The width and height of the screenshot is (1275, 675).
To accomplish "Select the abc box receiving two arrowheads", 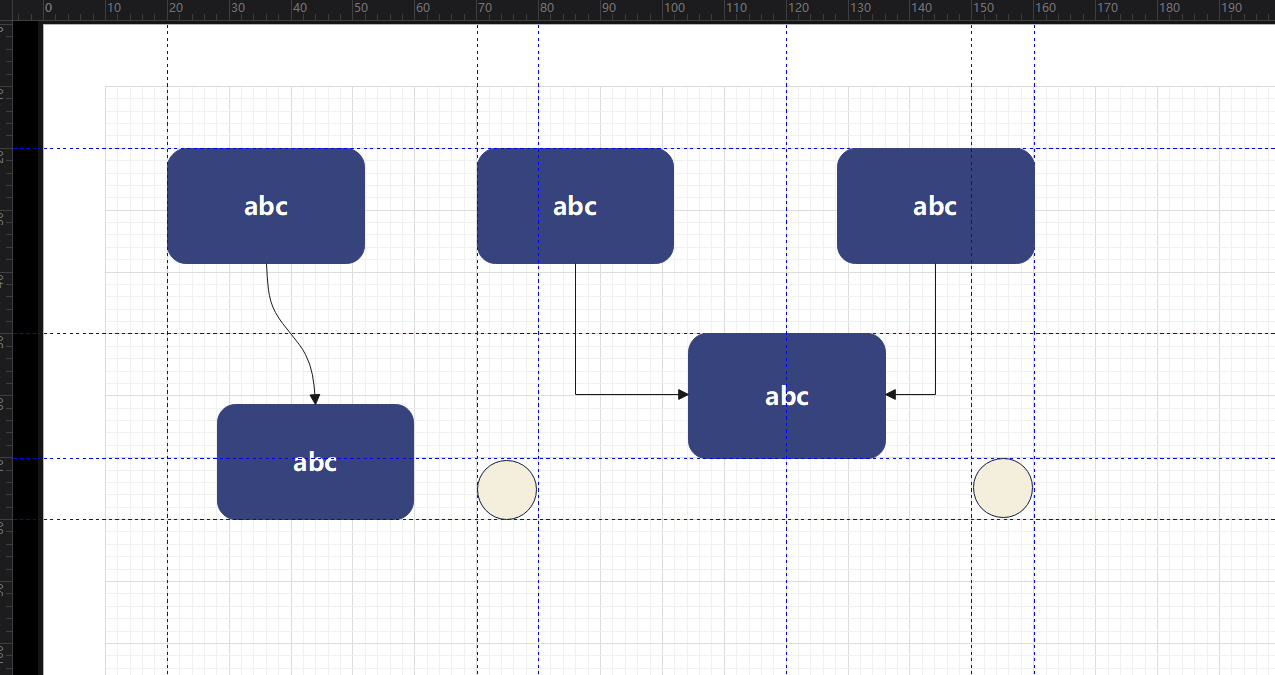I will tap(787, 396).
